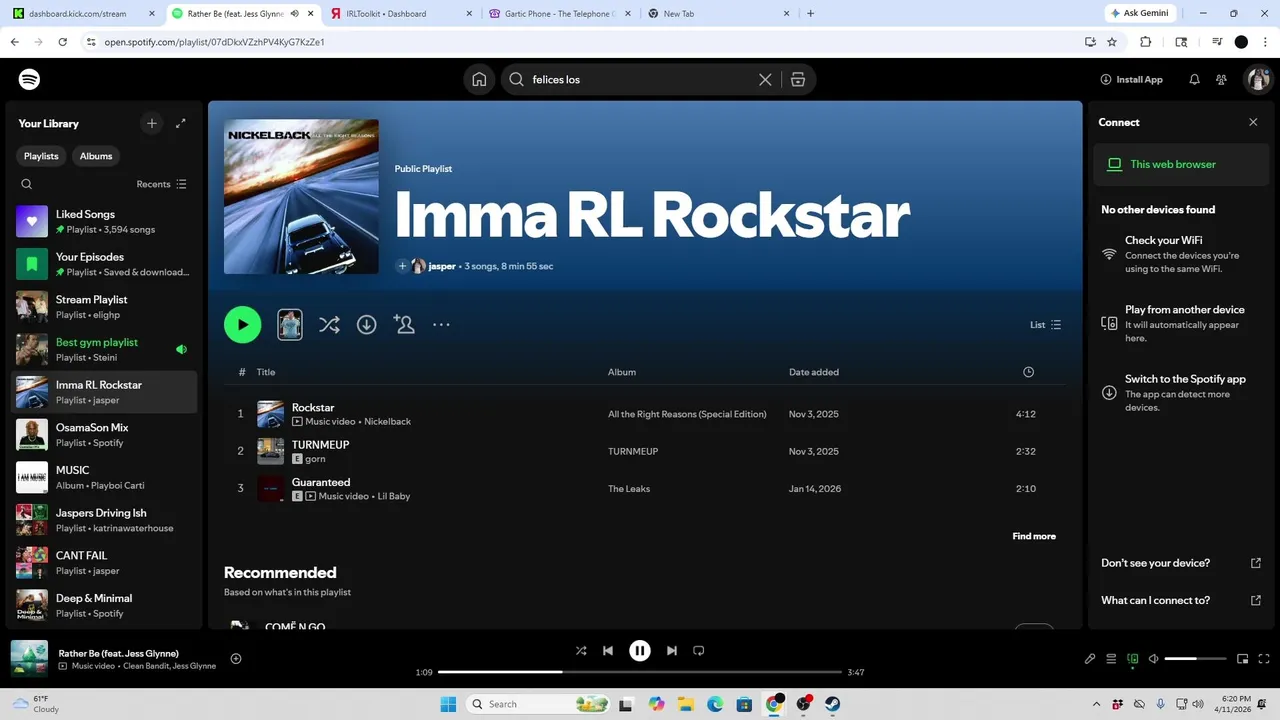1280x720 pixels.
Task: Create a playlist with the plus icon
Action: click(152, 123)
